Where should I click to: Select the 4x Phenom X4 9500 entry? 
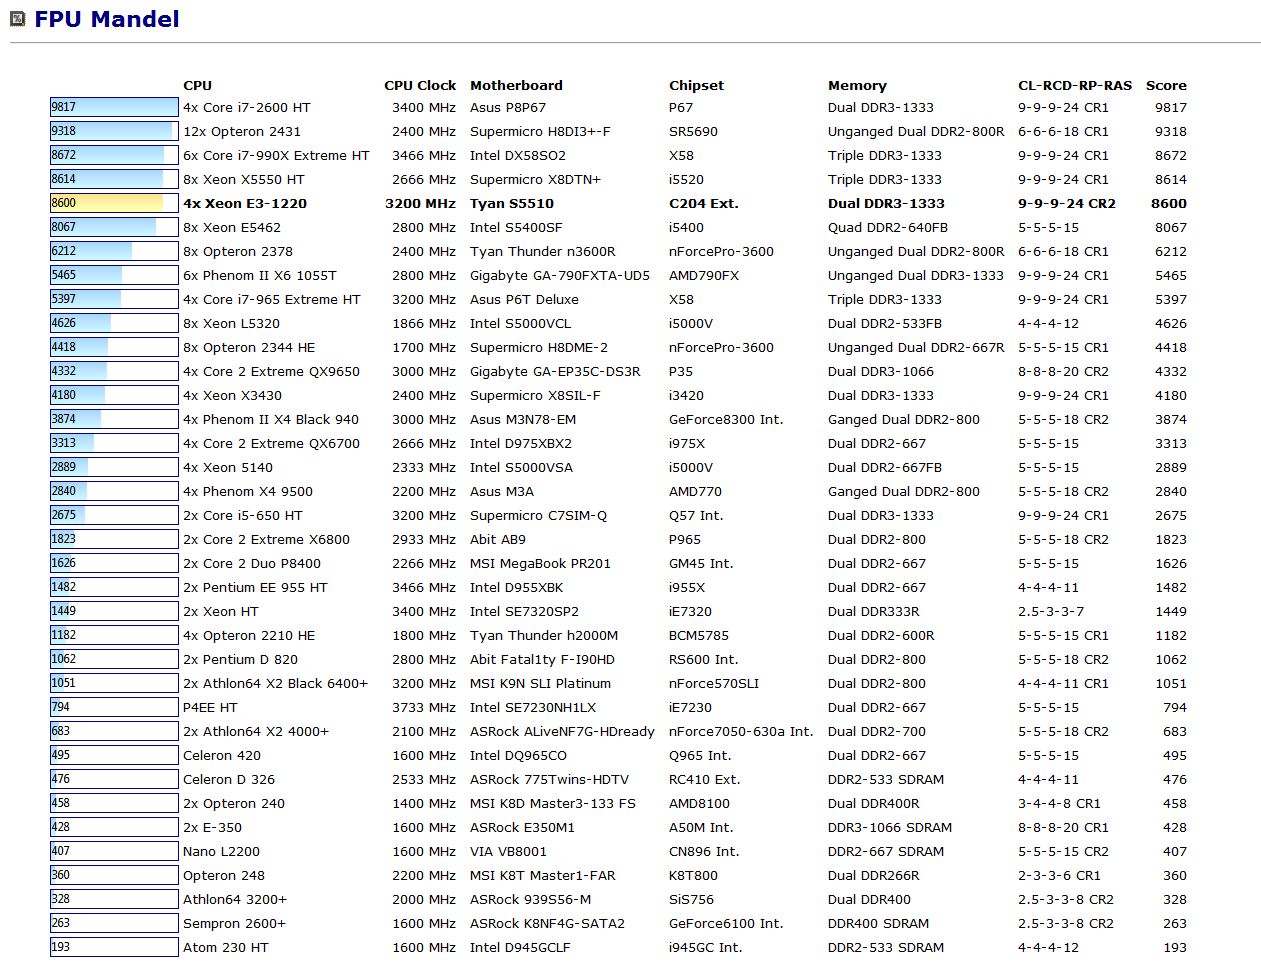pyautogui.click(x=247, y=492)
